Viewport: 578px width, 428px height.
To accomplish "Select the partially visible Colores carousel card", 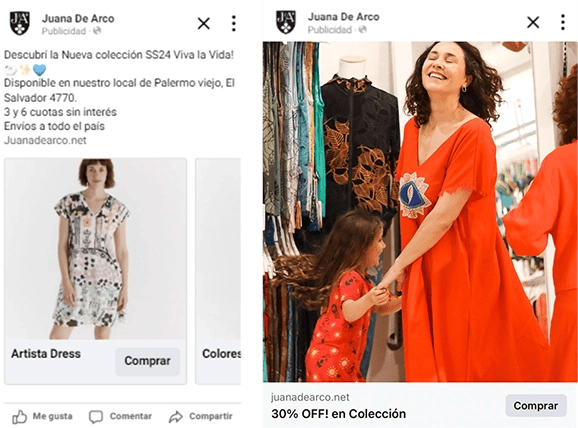I will click(x=218, y=271).
